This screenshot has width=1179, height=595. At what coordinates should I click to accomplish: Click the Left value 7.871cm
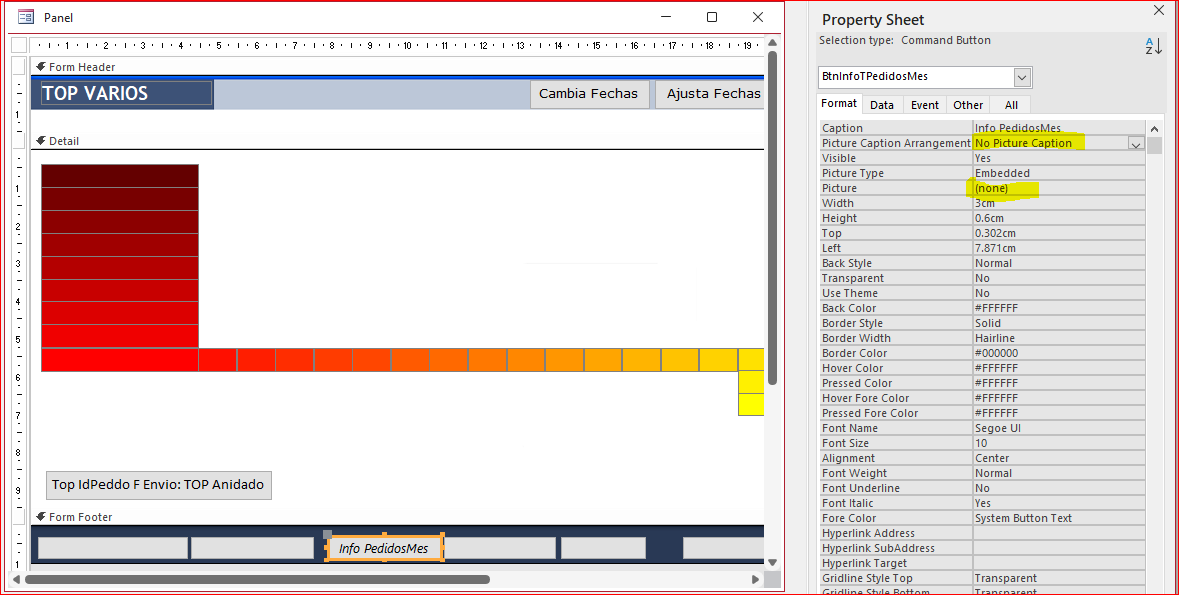(x=1059, y=248)
